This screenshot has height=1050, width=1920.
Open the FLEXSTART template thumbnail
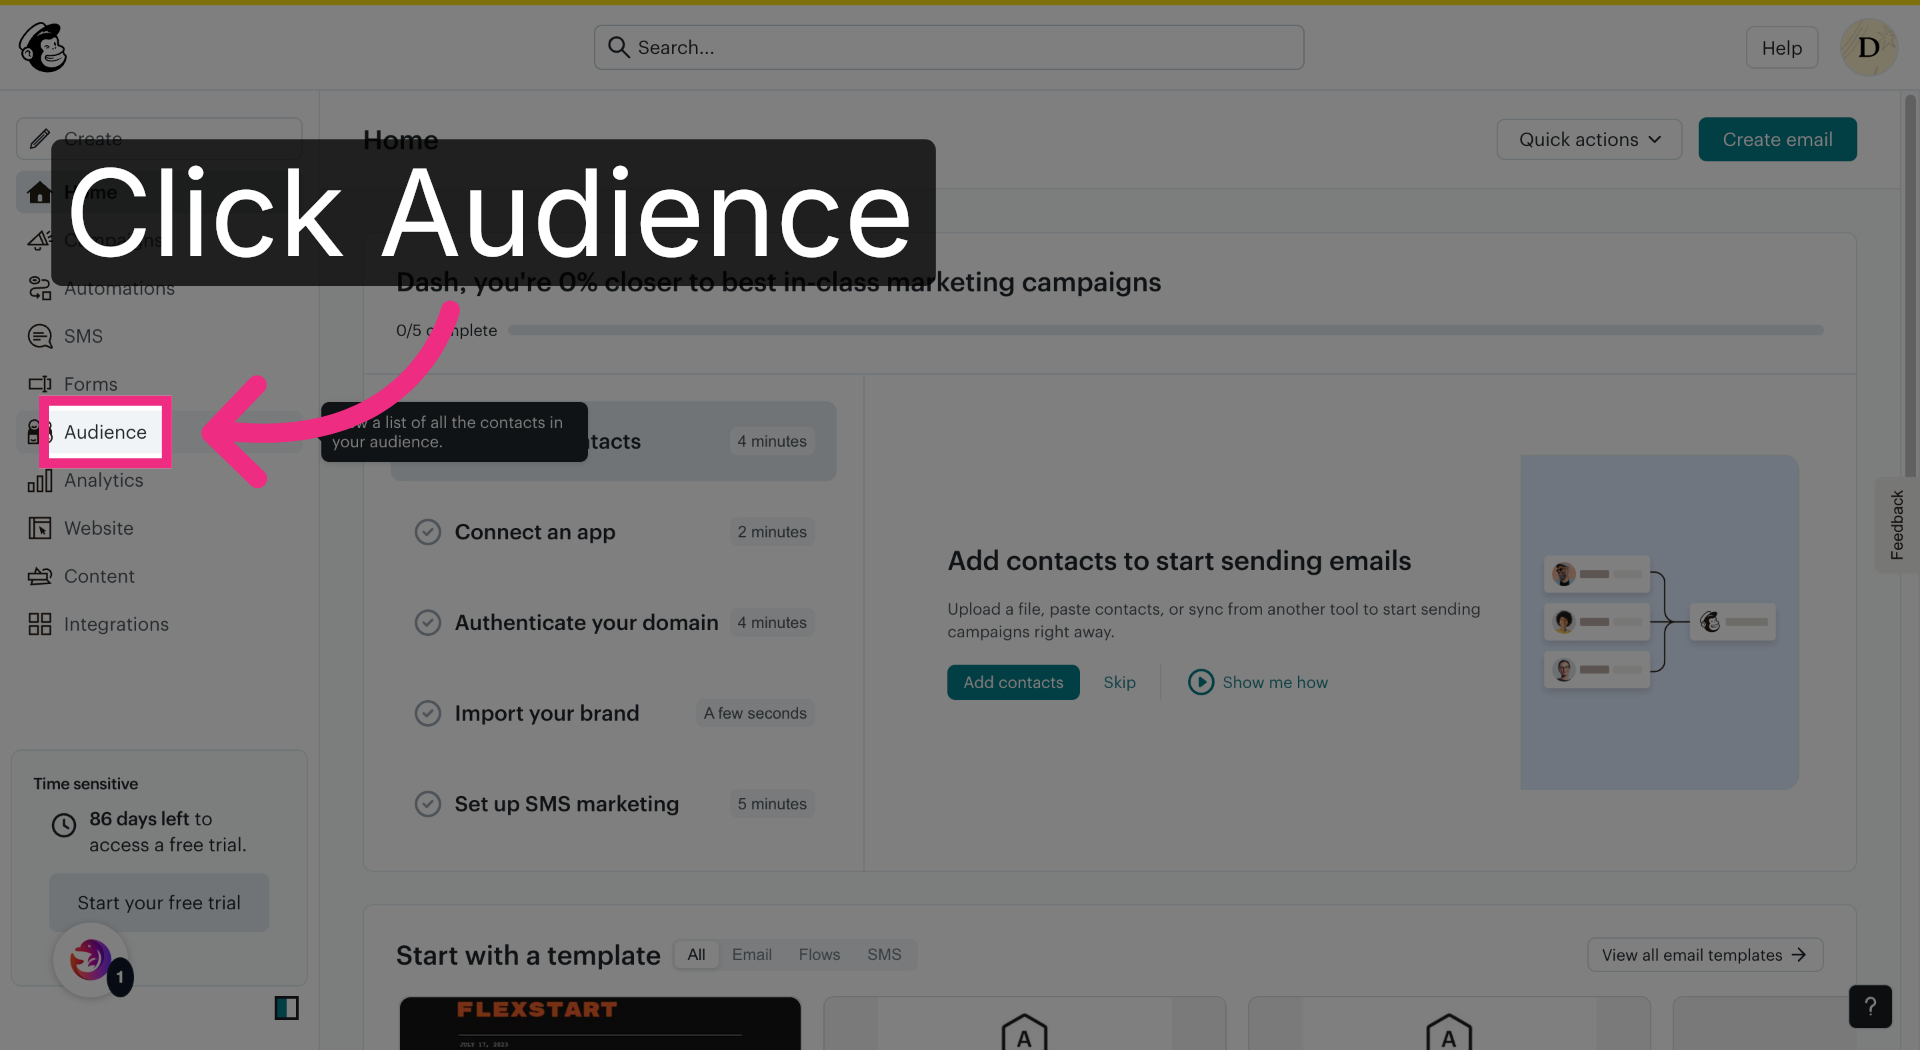(600, 1023)
